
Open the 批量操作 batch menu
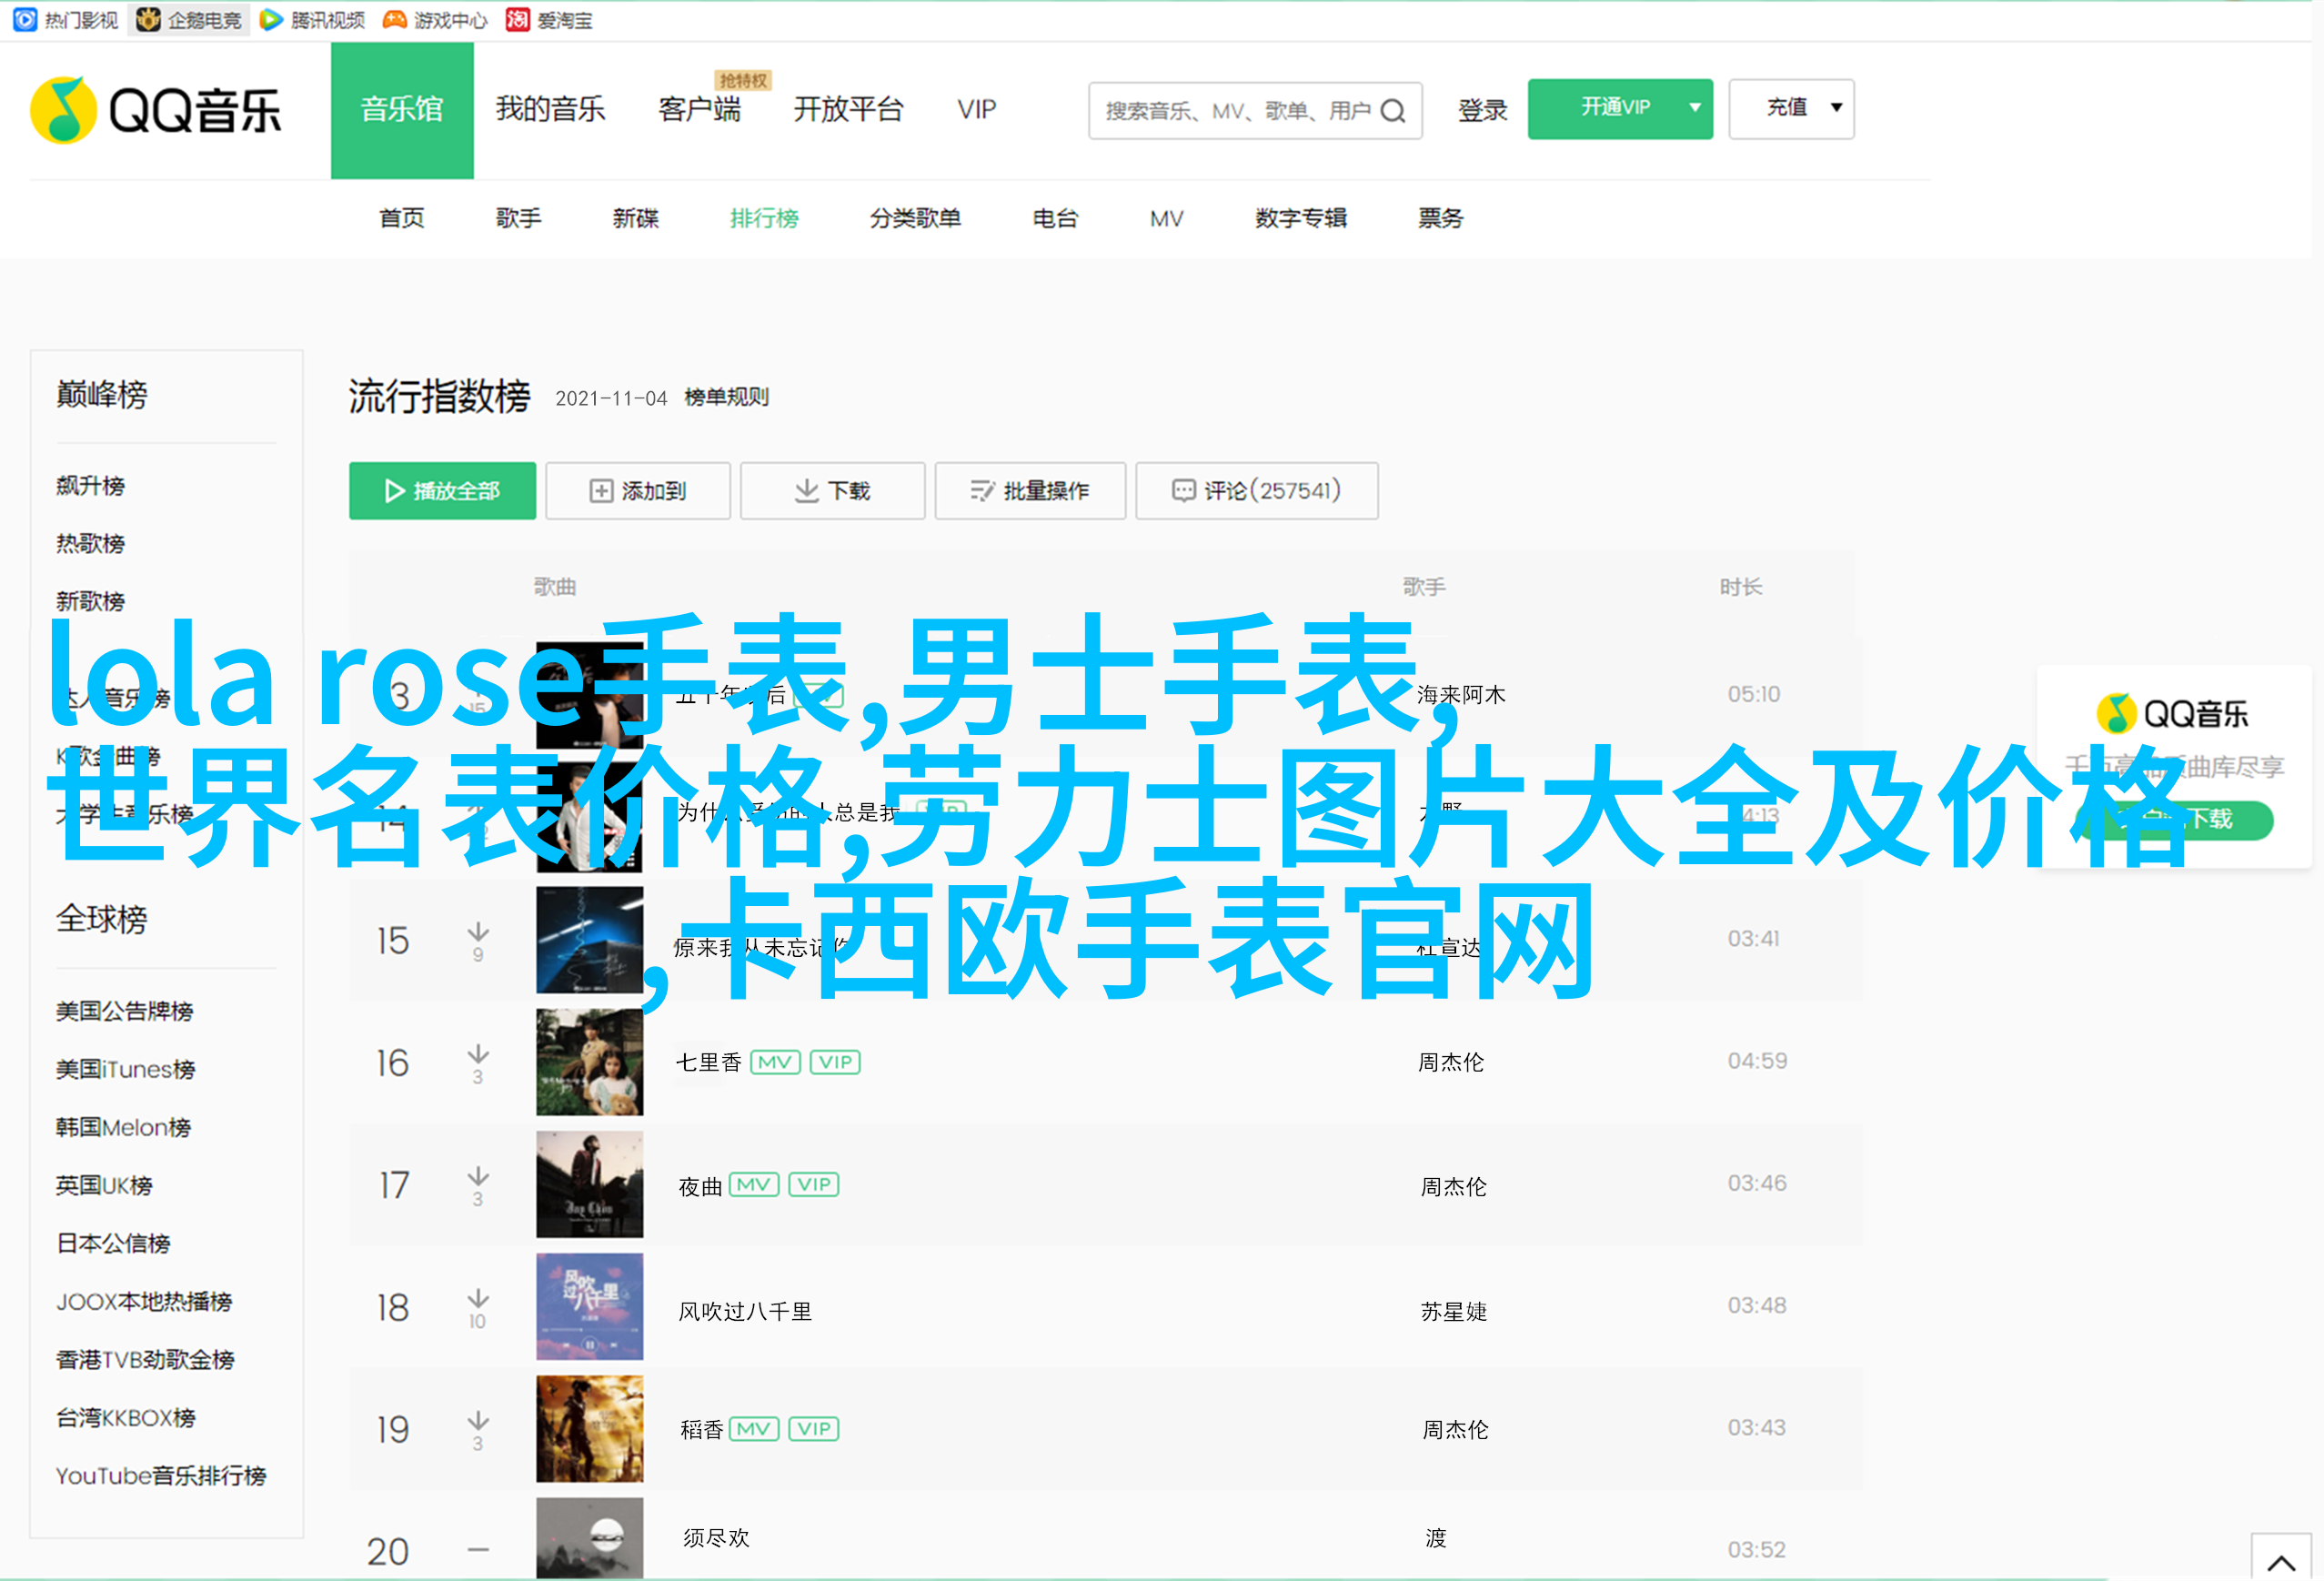(x=1029, y=491)
